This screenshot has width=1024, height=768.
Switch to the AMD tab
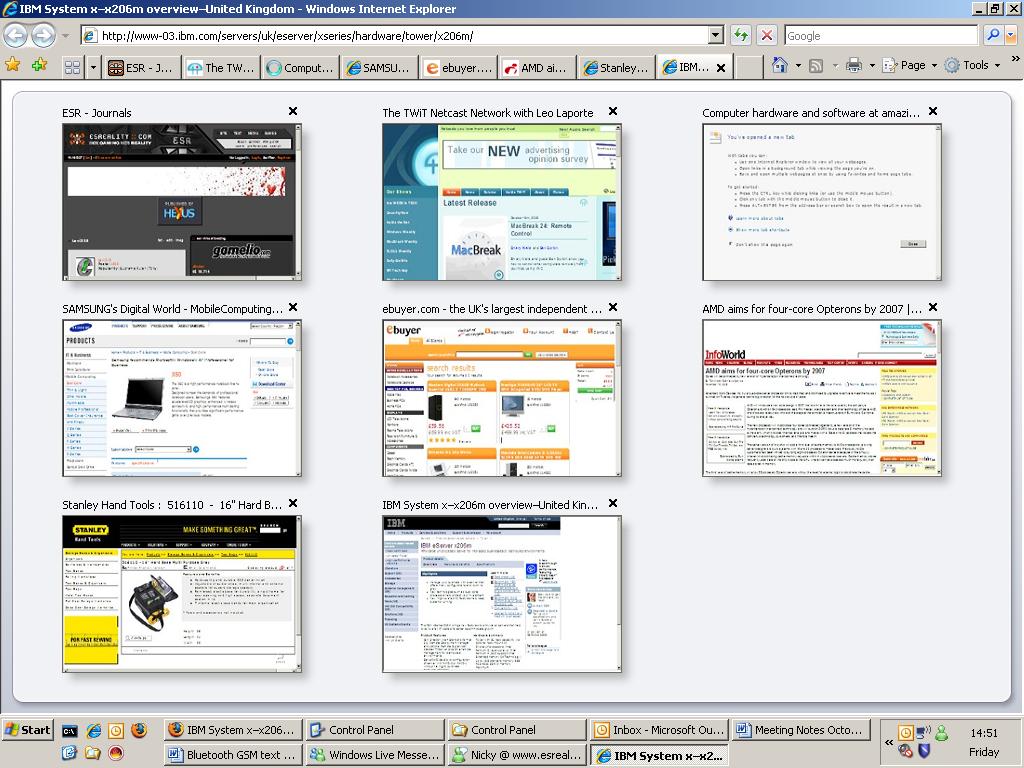click(535, 68)
